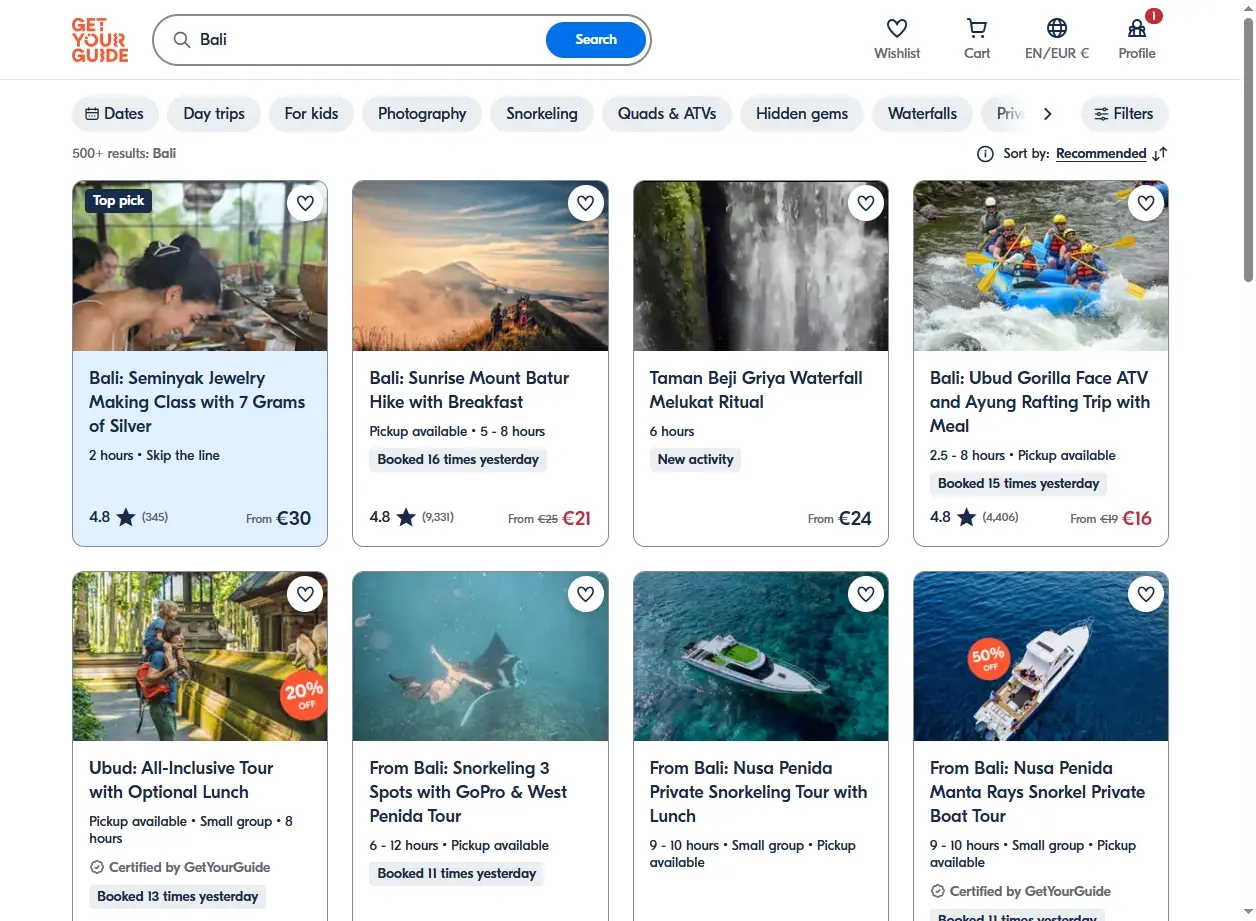Select the Waterfalls filter chip
The width and height of the screenshot is (1256, 921).
pyautogui.click(x=922, y=114)
